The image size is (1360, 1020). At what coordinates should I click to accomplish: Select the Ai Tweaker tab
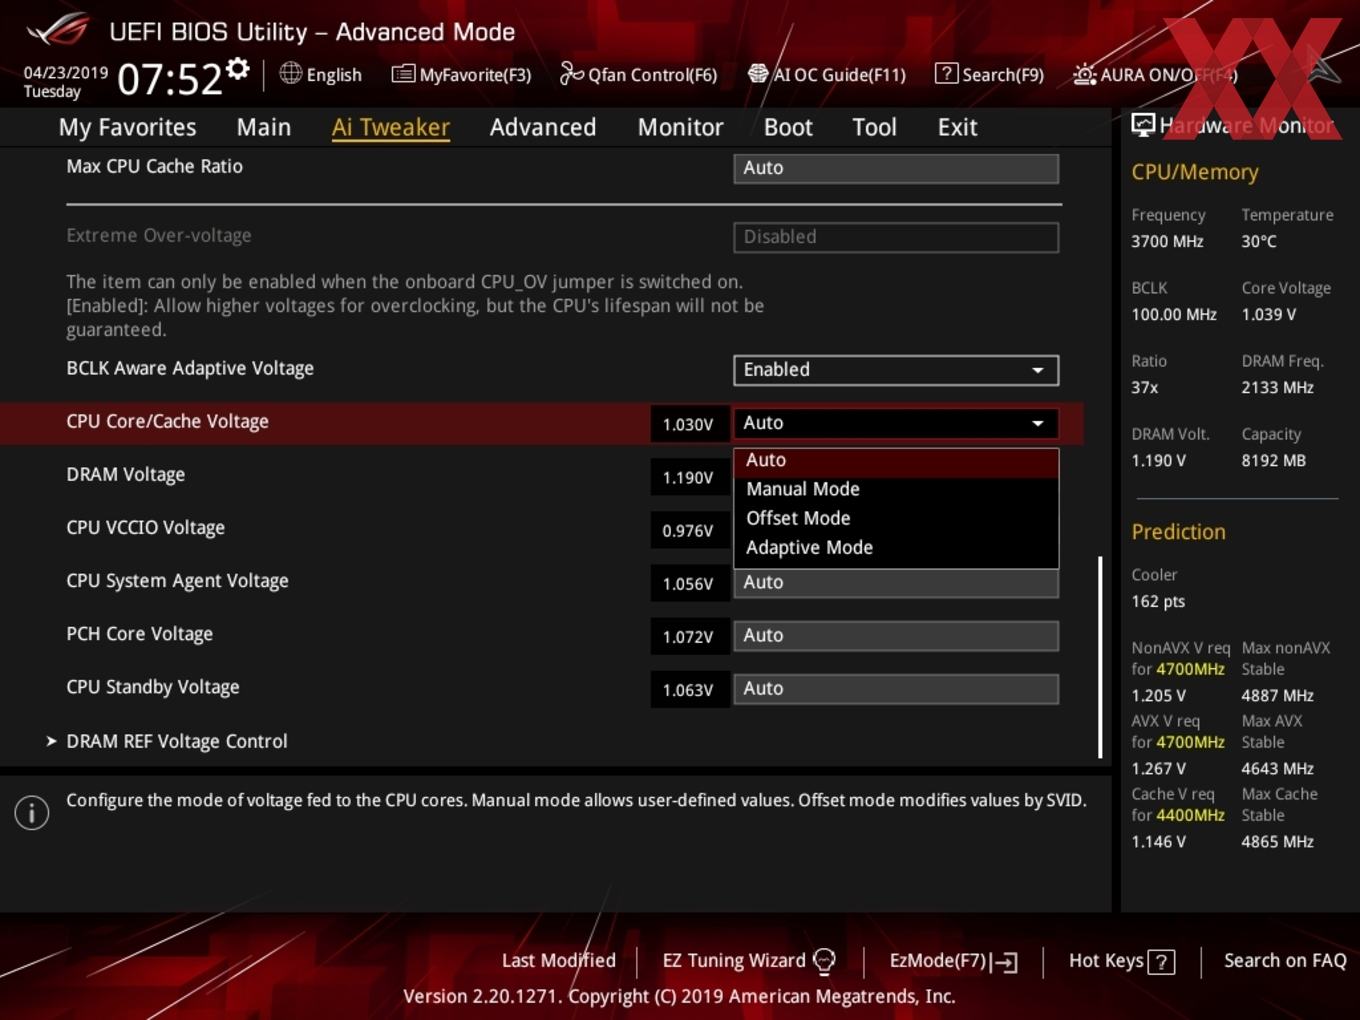[391, 127]
